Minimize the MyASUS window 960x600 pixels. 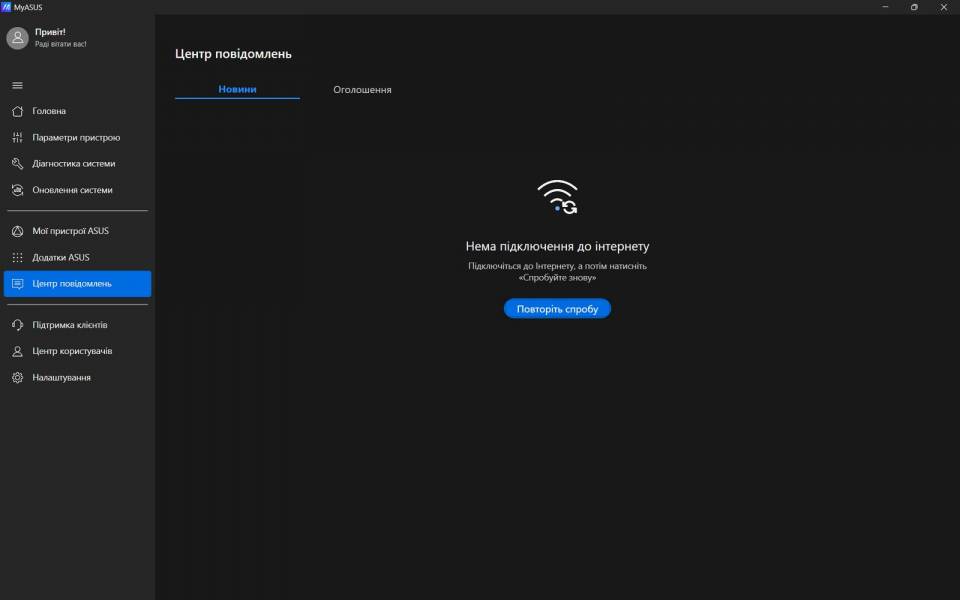(885, 7)
